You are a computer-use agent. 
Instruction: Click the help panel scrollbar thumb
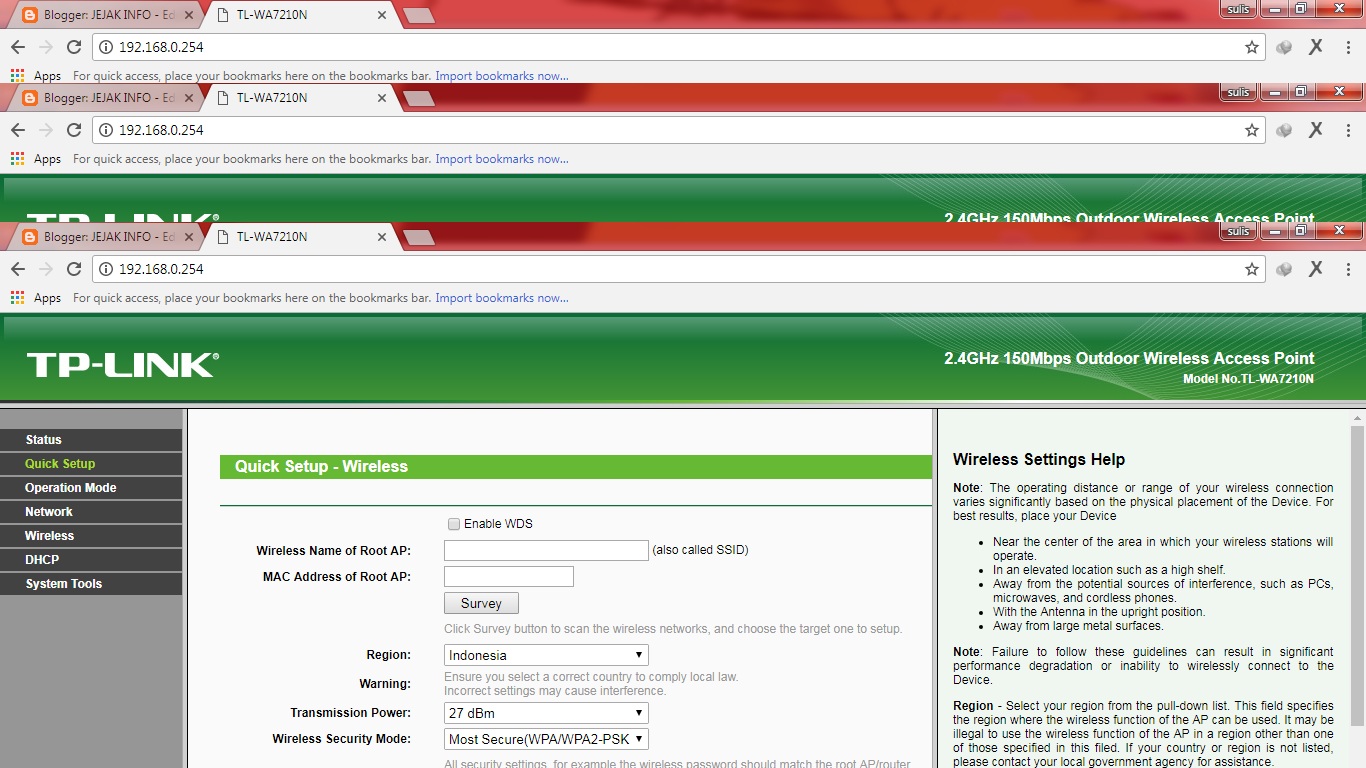coord(1357,575)
